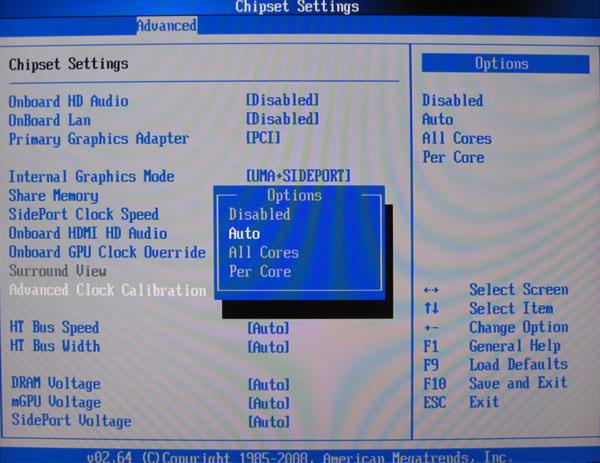Select the SidePort Clock Speed setting

[x=83, y=214]
